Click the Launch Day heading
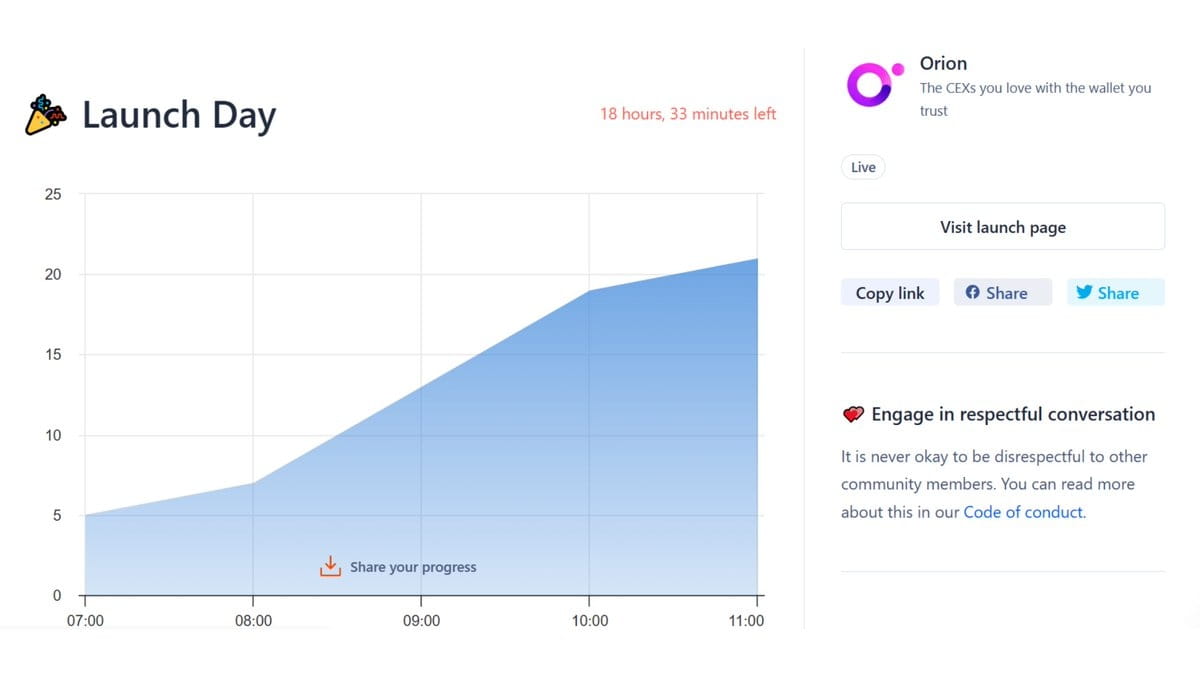Image resolution: width=1200 pixels, height=675 pixels. click(178, 115)
